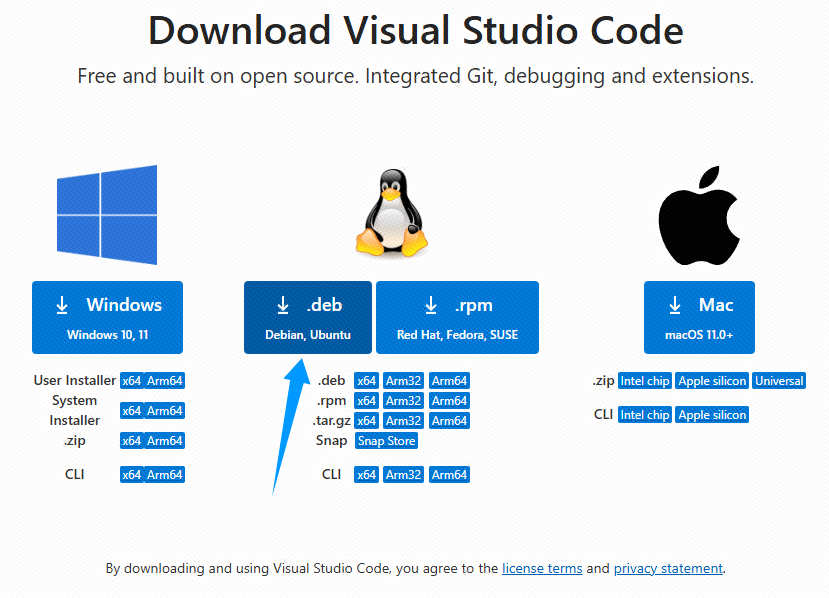Image resolution: width=829 pixels, height=598 pixels.
Task: Click the Linux Tux penguin icon
Action: point(391,213)
